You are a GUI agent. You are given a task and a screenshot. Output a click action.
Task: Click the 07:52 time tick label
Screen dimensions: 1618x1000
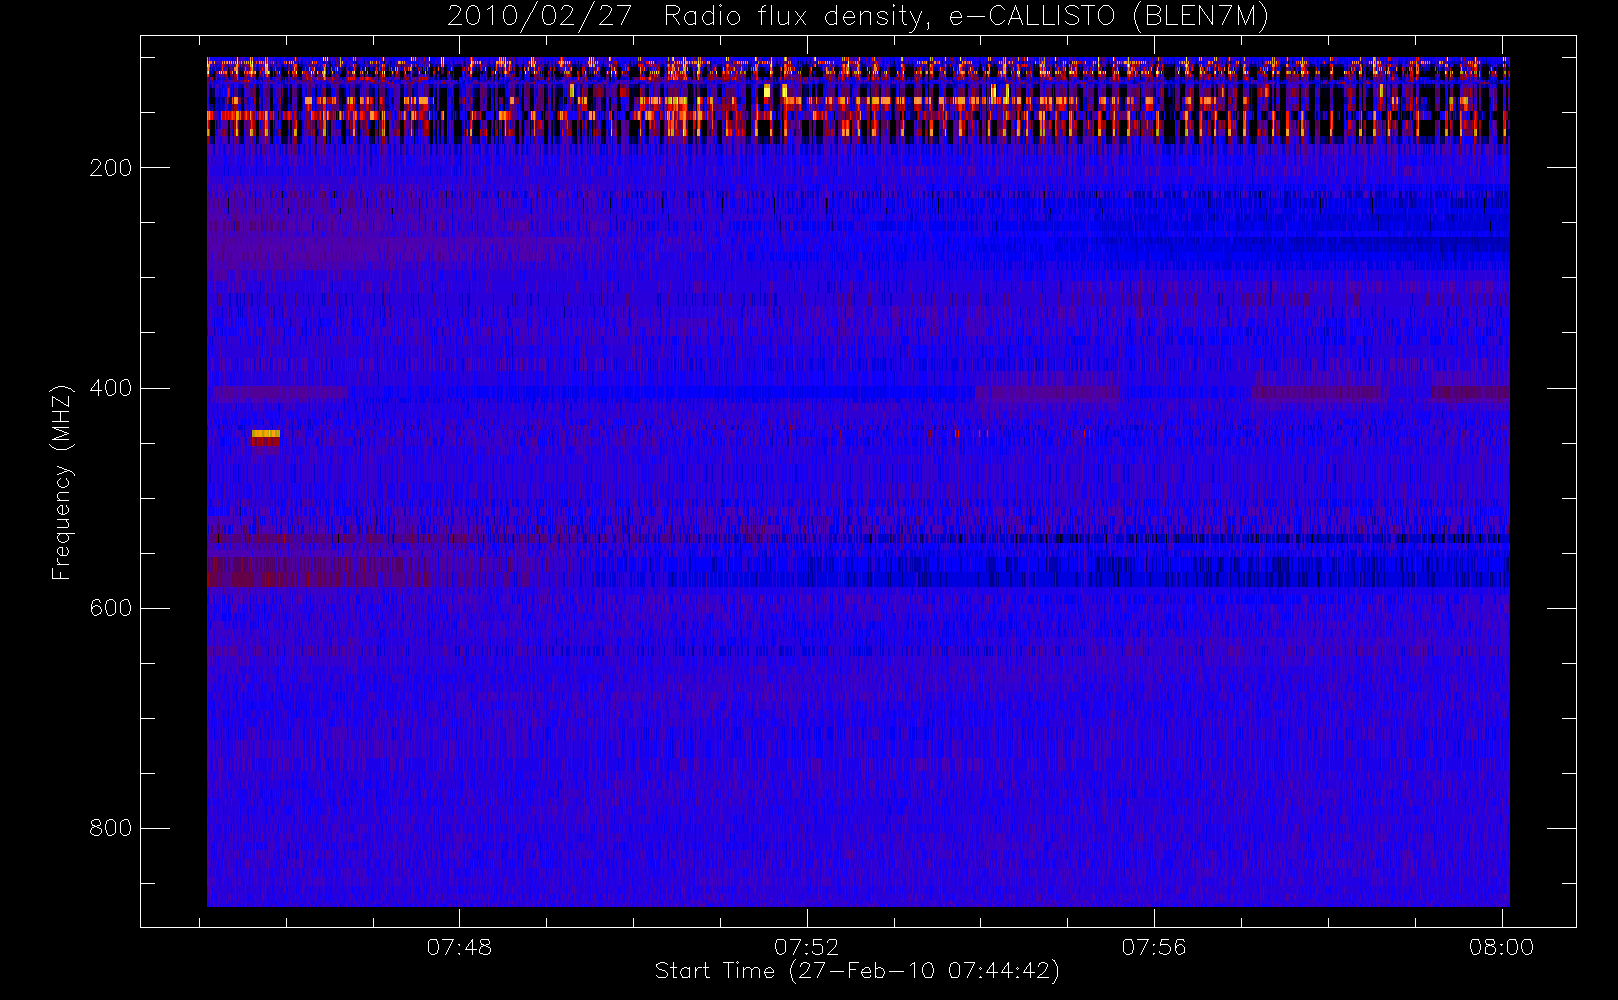tap(807, 947)
